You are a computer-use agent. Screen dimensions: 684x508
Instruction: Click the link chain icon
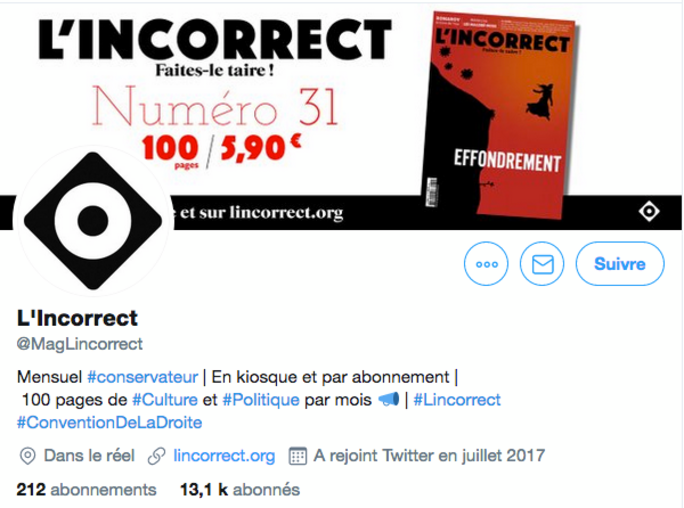pos(157,456)
